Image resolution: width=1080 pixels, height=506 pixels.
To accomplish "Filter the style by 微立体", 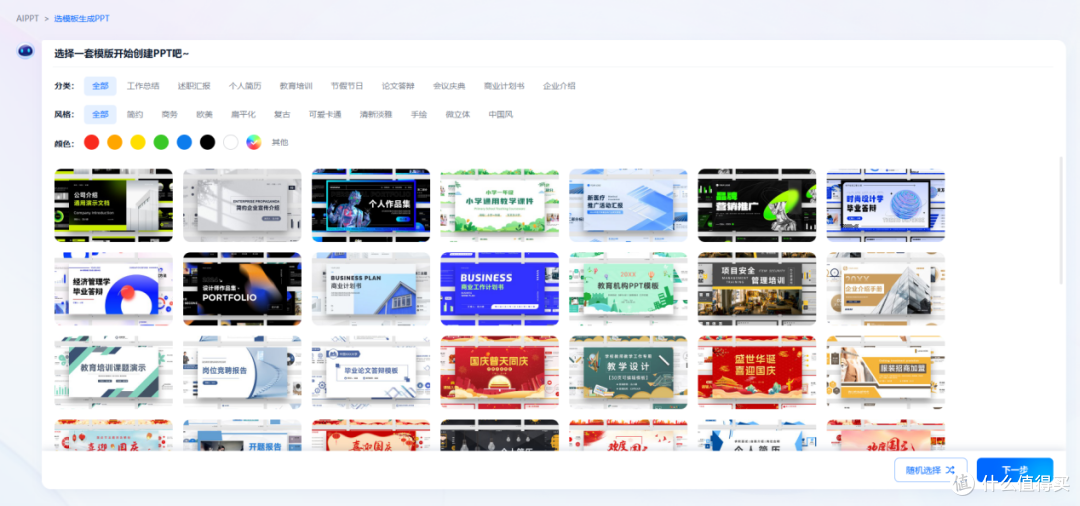I will point(458,114).
